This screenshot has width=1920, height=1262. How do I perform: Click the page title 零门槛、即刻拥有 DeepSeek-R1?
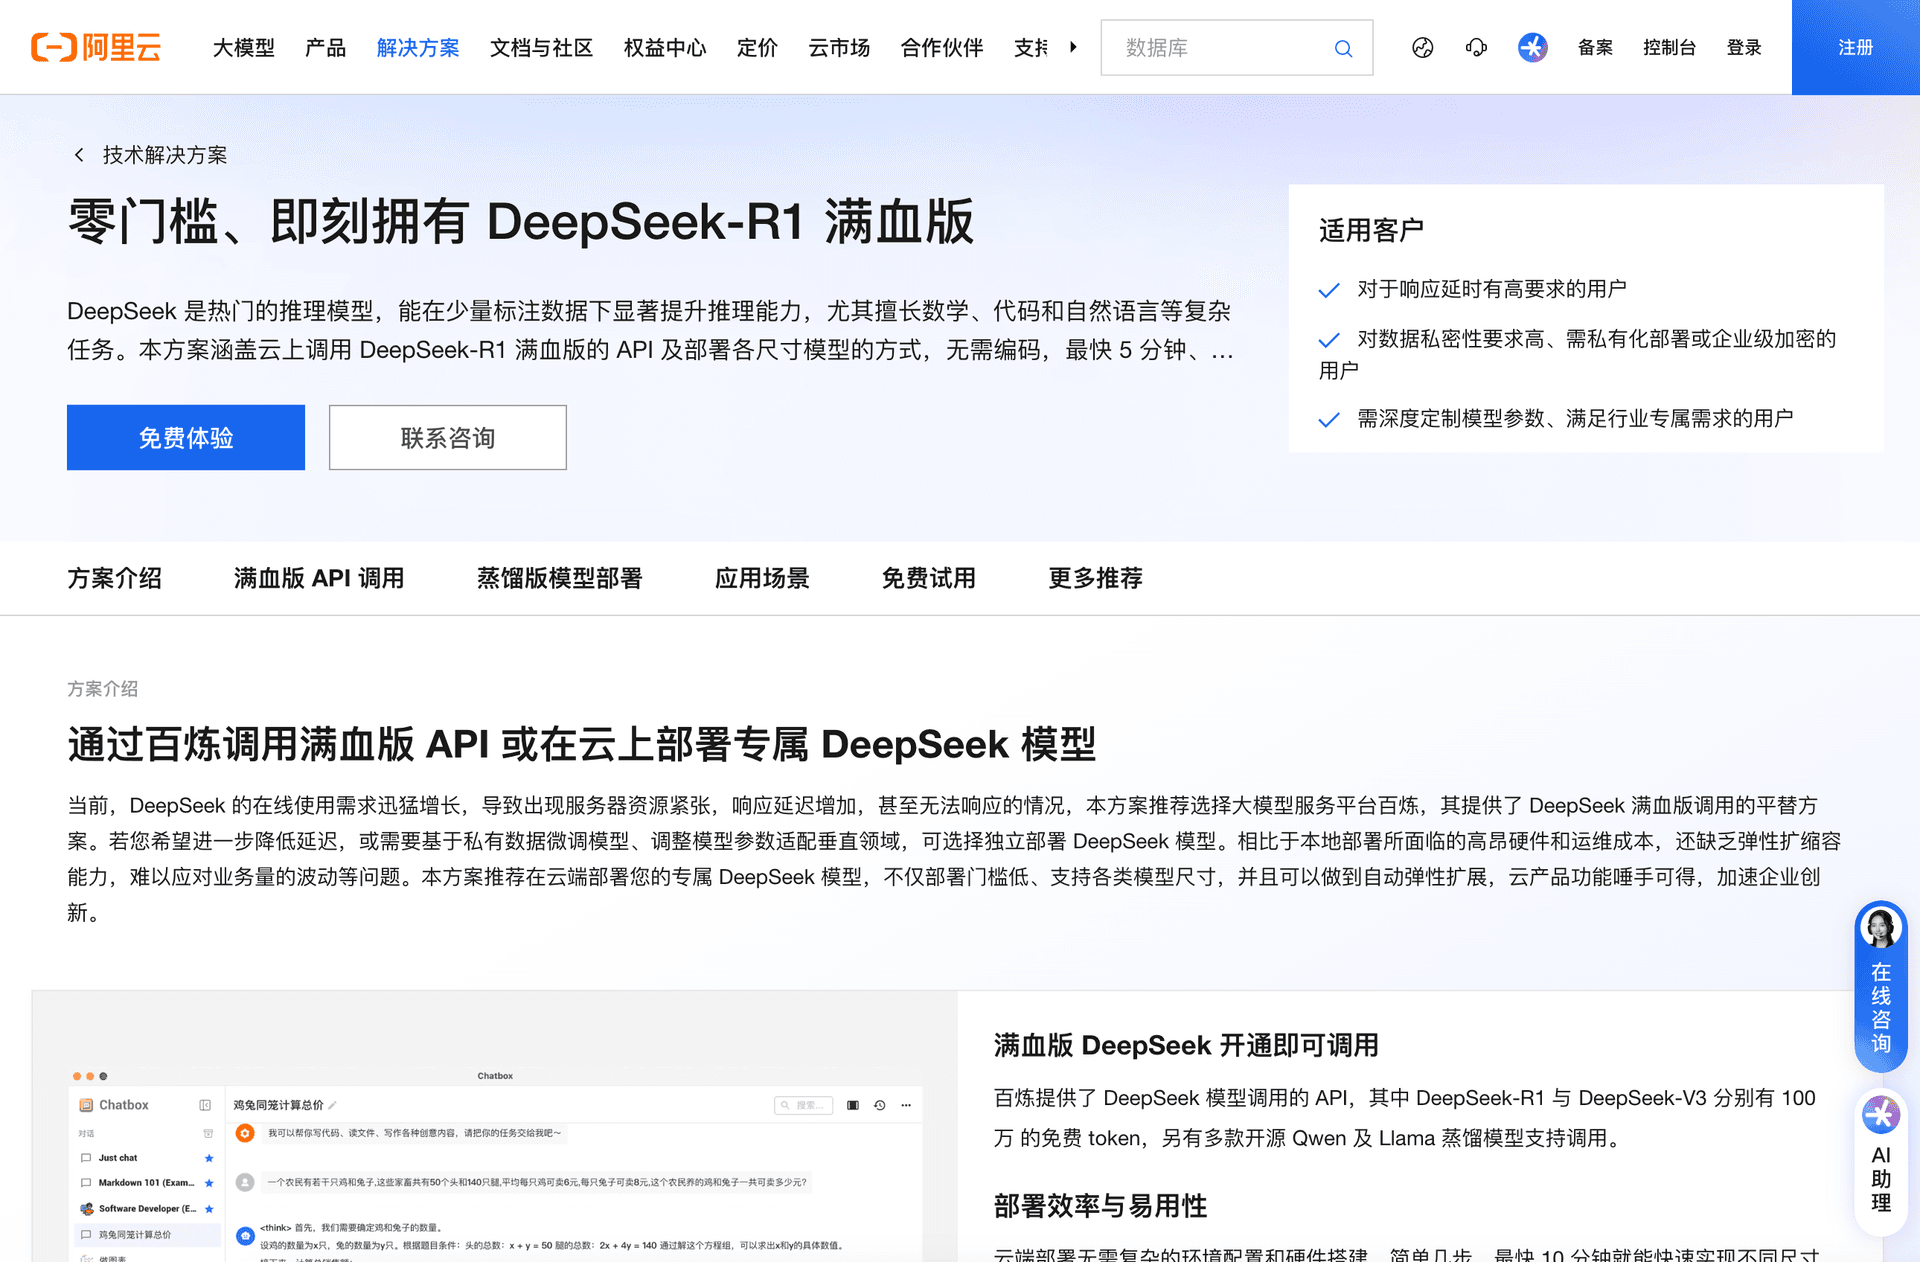pos(520,221)
